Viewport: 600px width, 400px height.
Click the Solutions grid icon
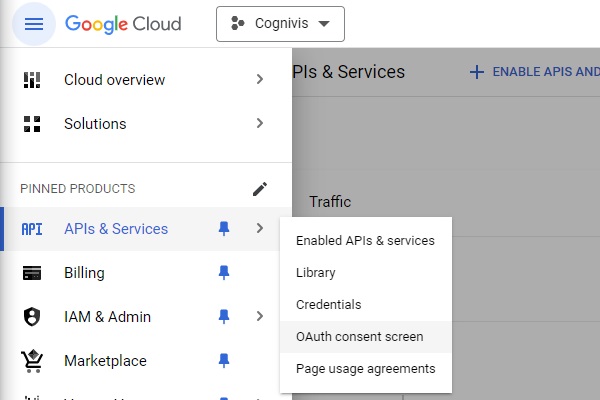(32, 124)
